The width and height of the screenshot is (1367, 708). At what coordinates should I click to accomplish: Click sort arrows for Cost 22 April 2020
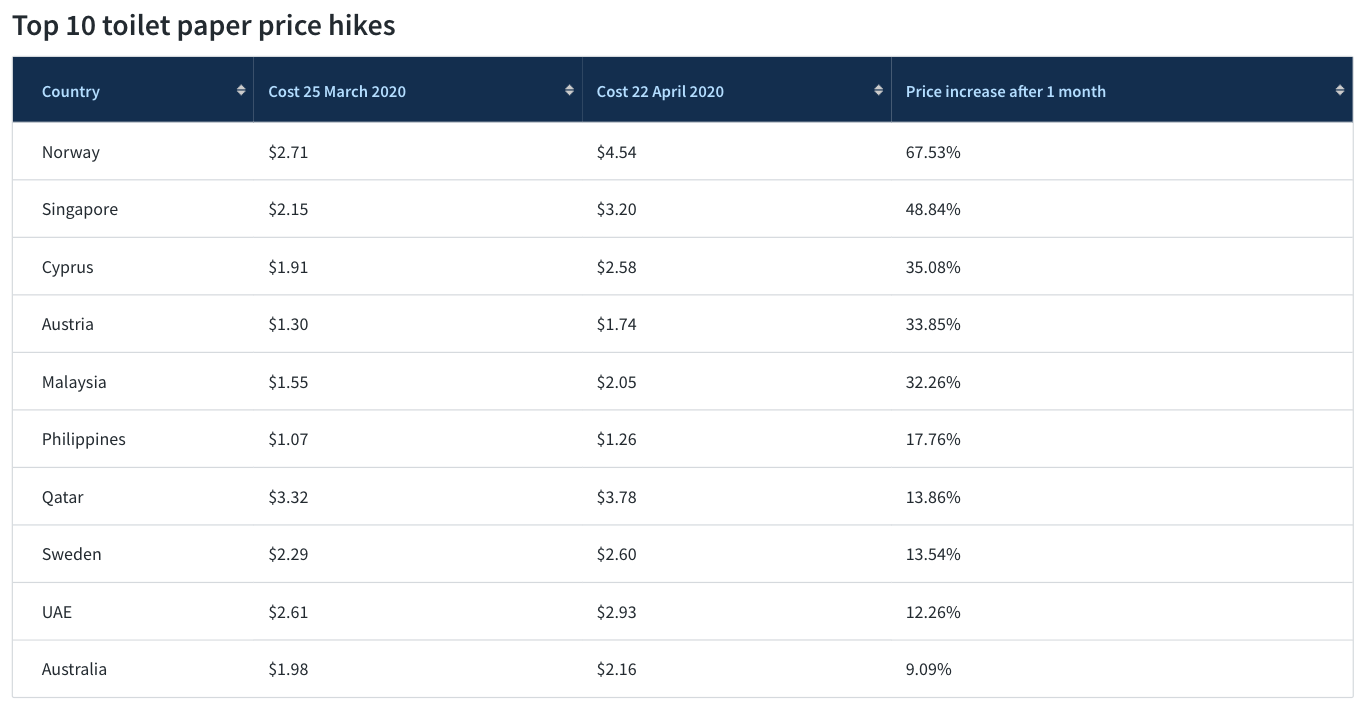click(878, 90)
